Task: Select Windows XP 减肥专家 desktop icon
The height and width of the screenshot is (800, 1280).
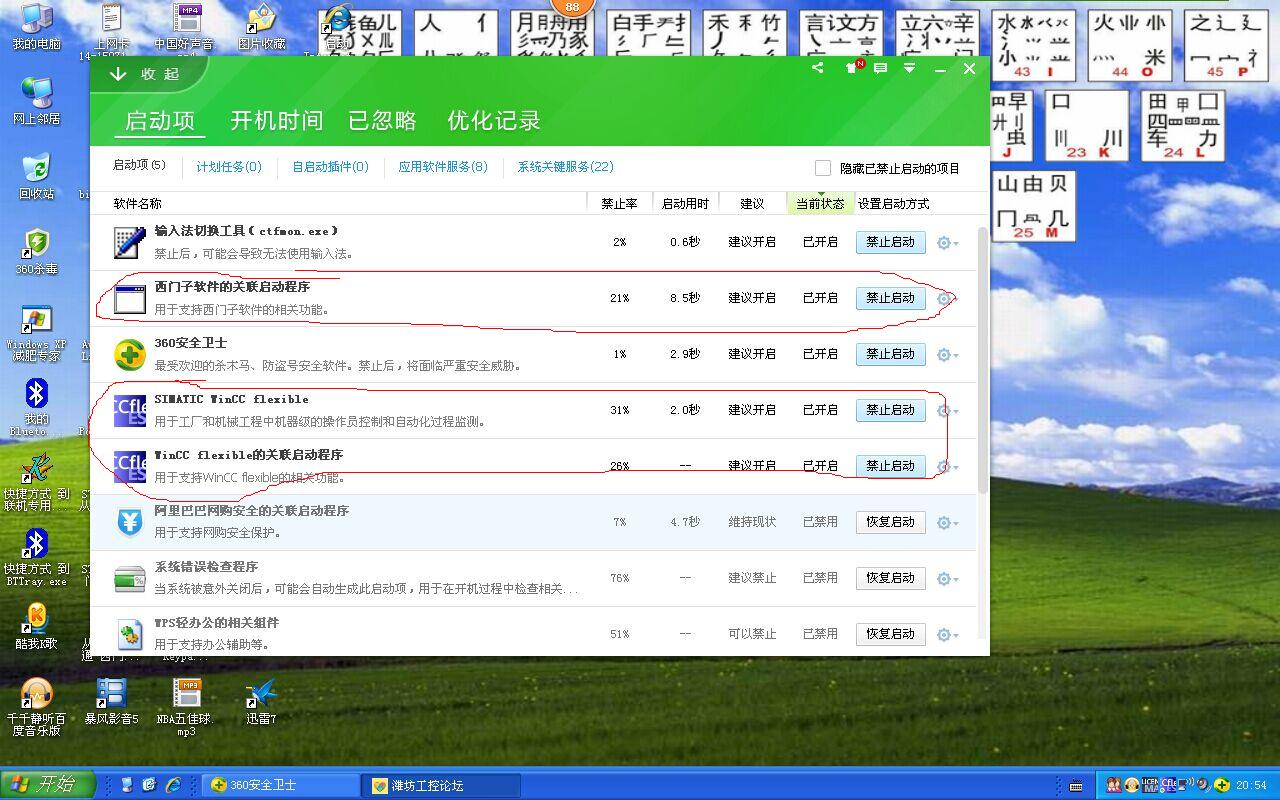Action: tap(36, 334)
